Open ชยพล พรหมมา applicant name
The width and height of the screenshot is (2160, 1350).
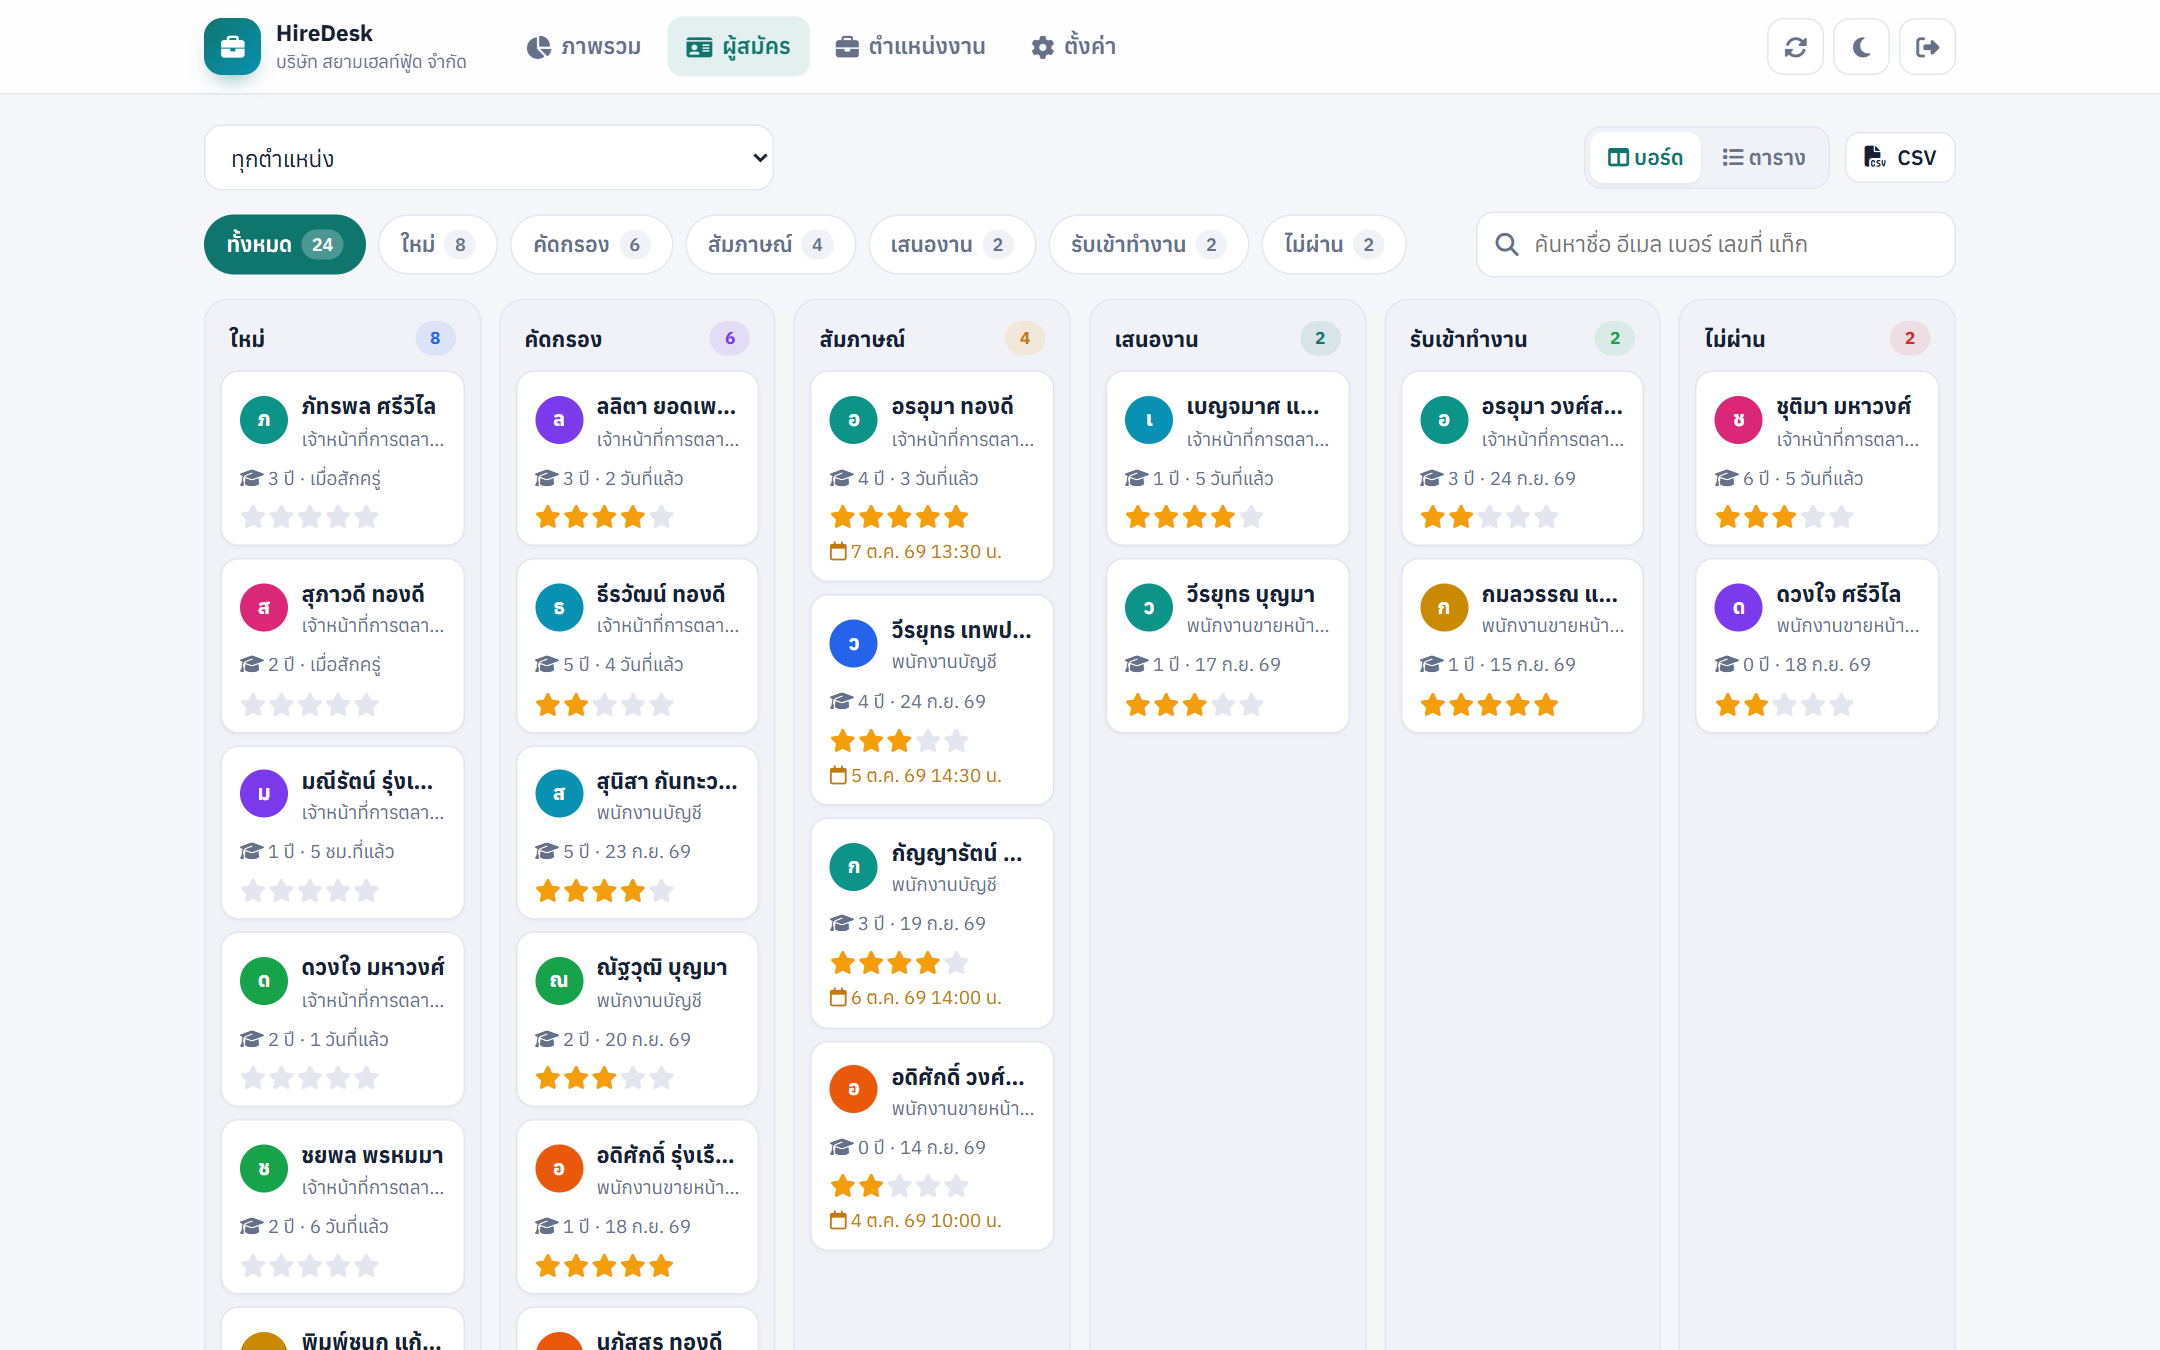pyautogui.click(x=372, y=1155)
